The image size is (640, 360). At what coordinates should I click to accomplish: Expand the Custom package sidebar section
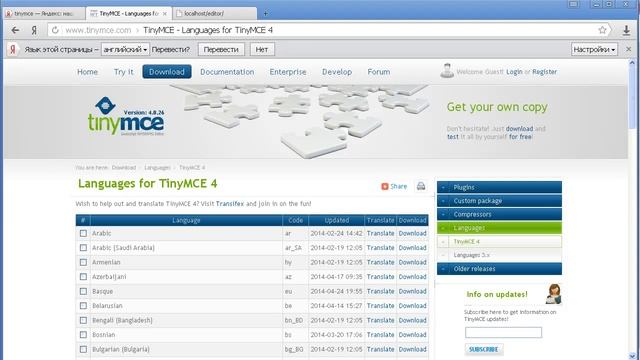499,201
